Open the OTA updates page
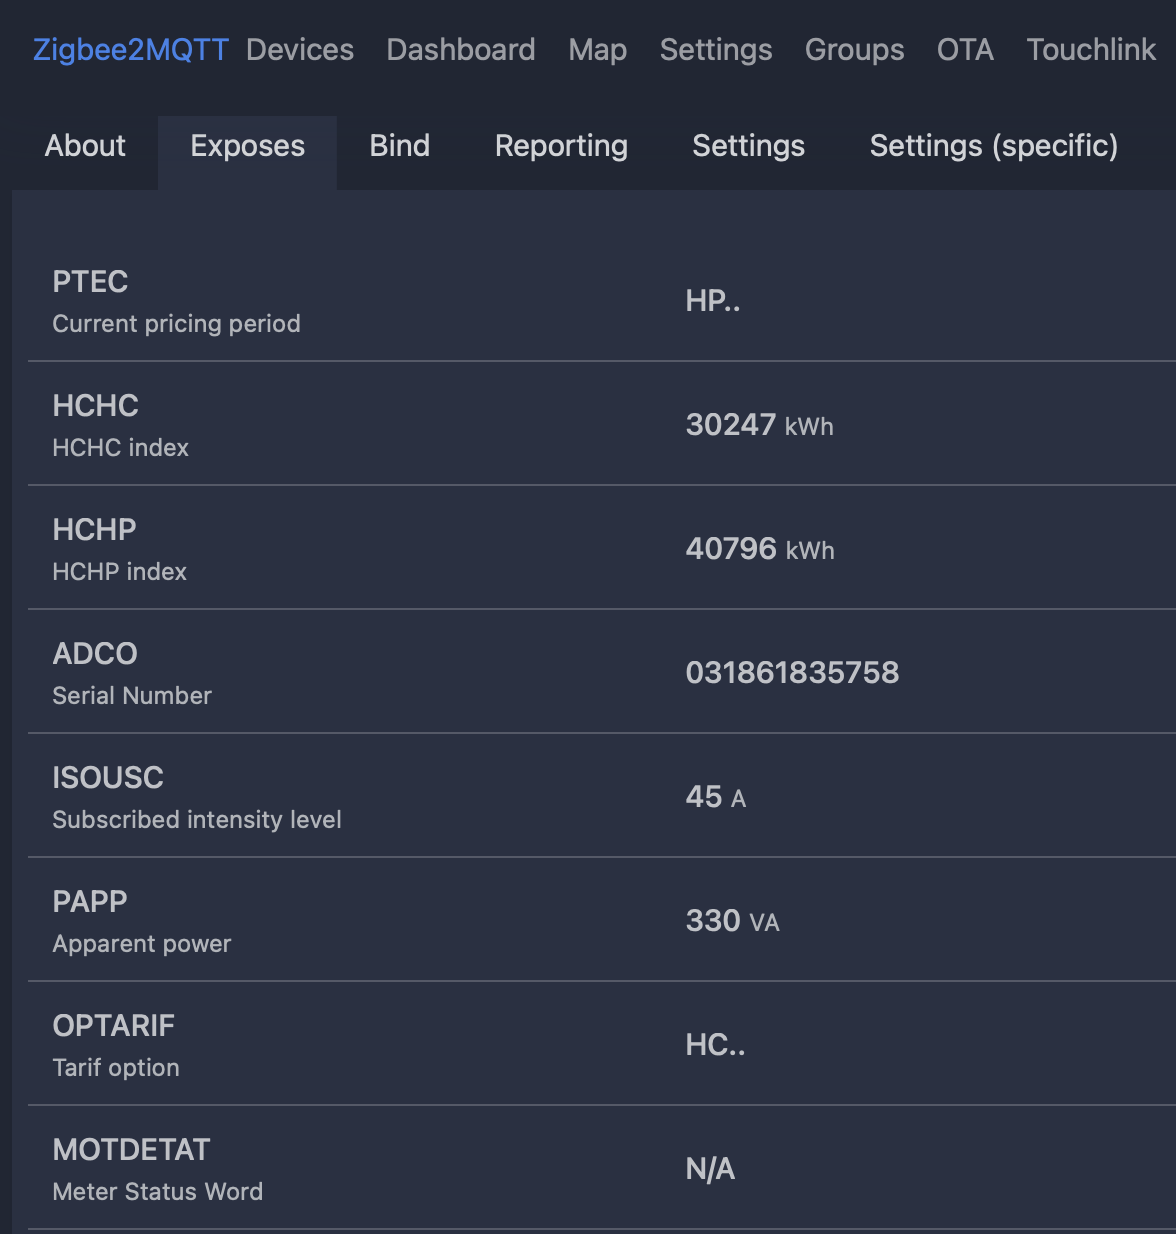The width and height of the screenshot is (1176, 1234). [965, 50]
